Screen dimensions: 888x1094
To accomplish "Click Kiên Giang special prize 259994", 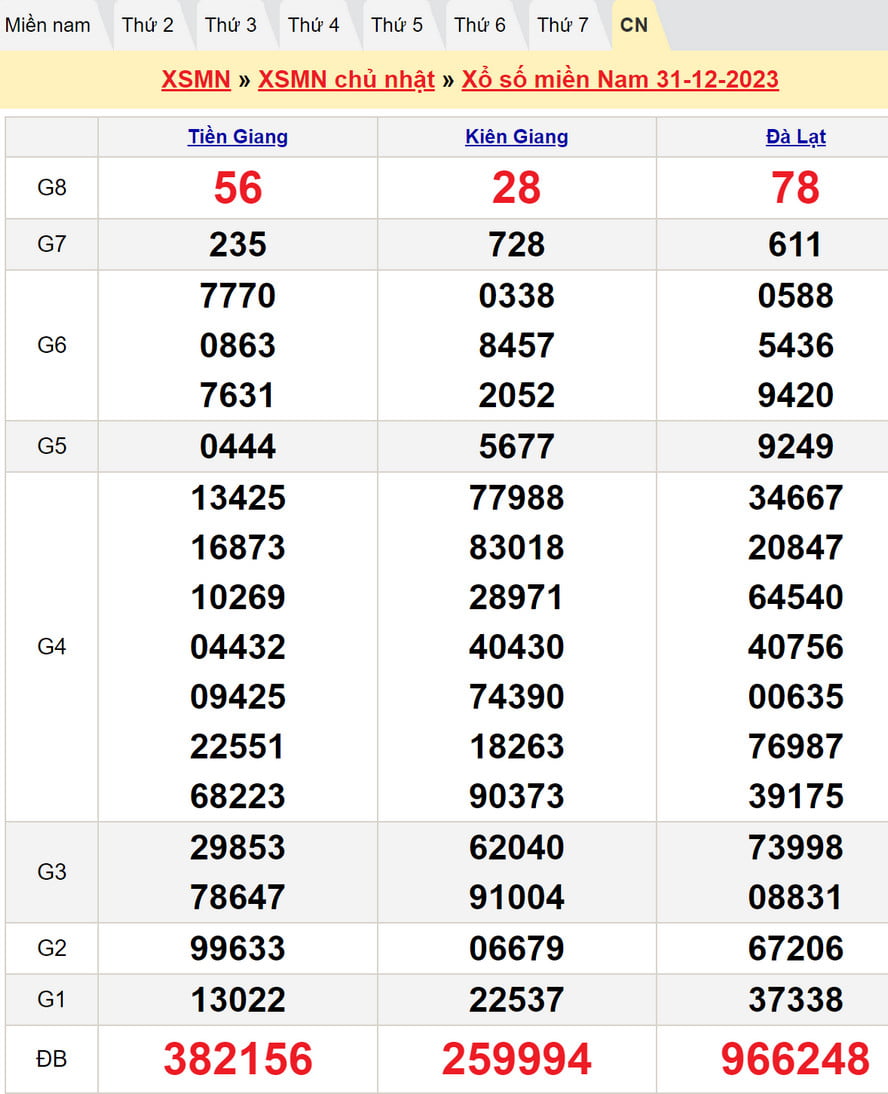I will (517, 1059).
